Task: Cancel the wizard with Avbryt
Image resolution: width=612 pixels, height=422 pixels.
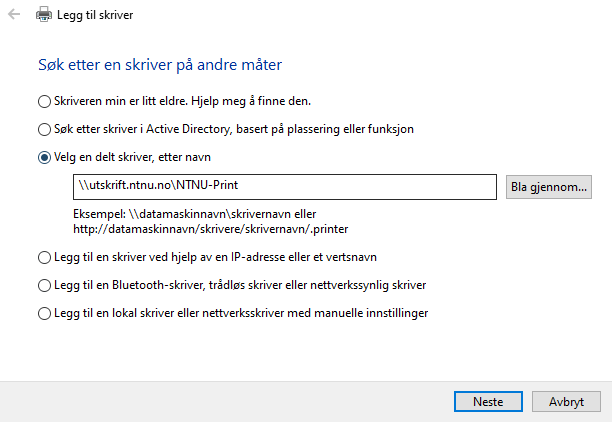Action: 566,401
